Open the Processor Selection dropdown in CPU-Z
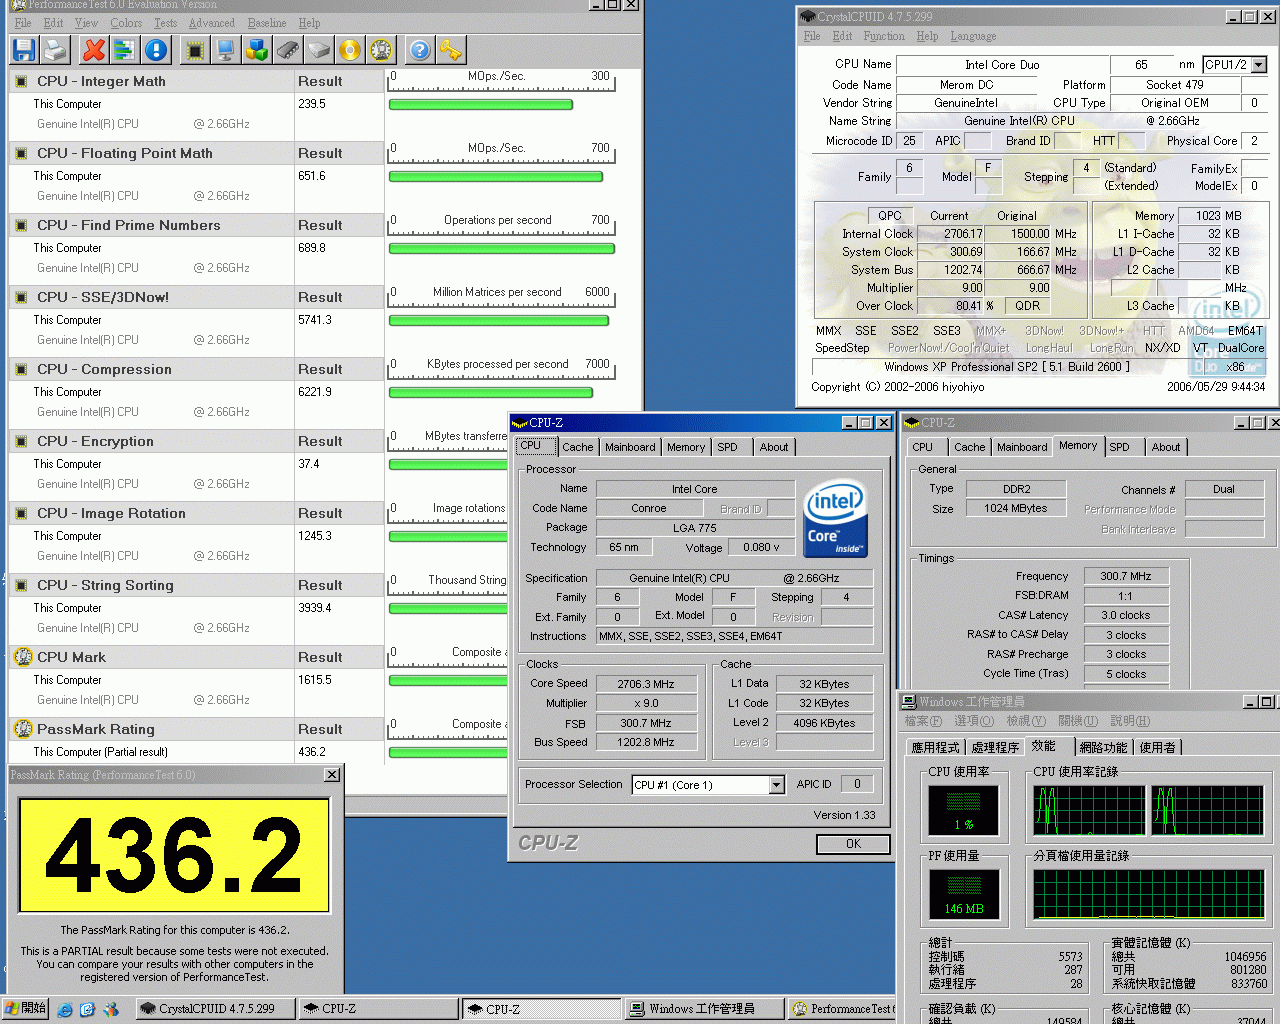Screen dimensions: 1280x1024 point(777,785)
